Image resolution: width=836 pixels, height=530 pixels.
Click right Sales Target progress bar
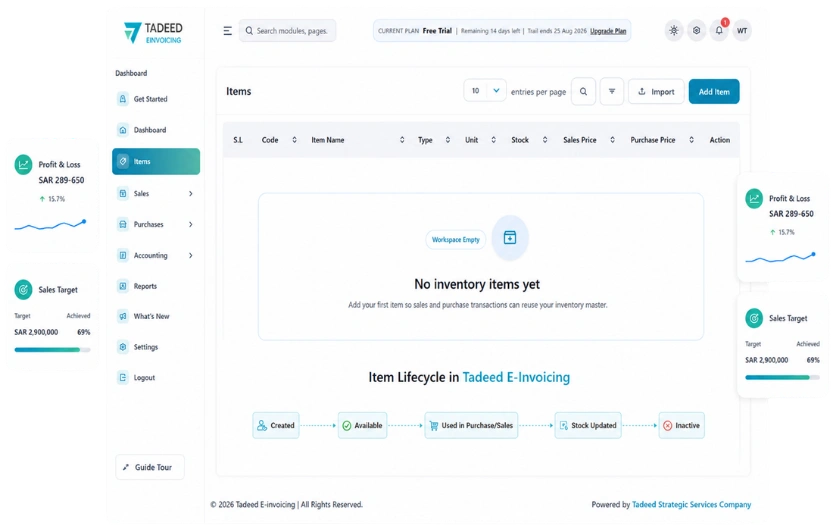782,378
